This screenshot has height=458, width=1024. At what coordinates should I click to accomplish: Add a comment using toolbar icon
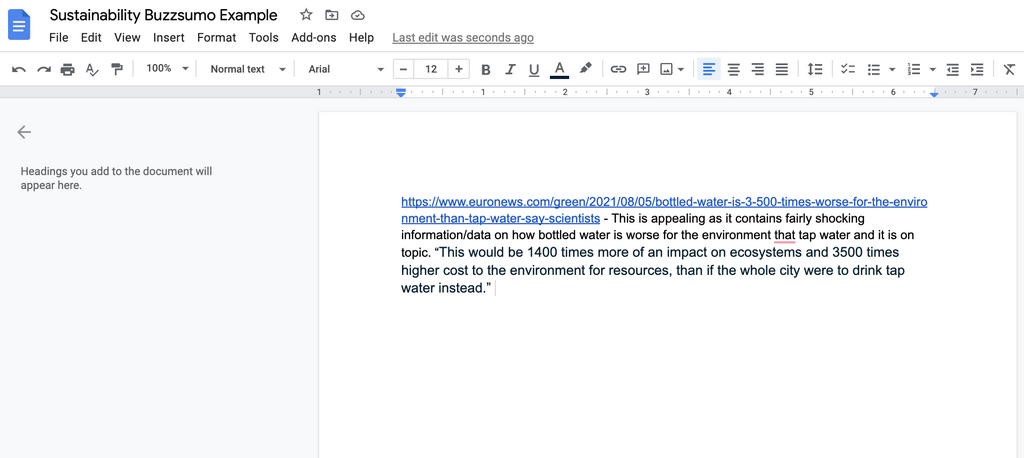click(643, 69)
